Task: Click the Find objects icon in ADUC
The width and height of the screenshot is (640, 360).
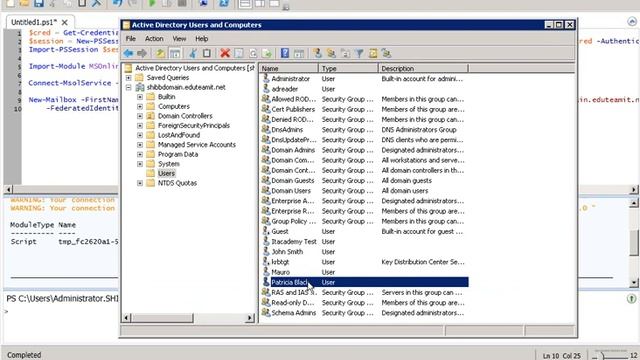Action: coord(373,53)
